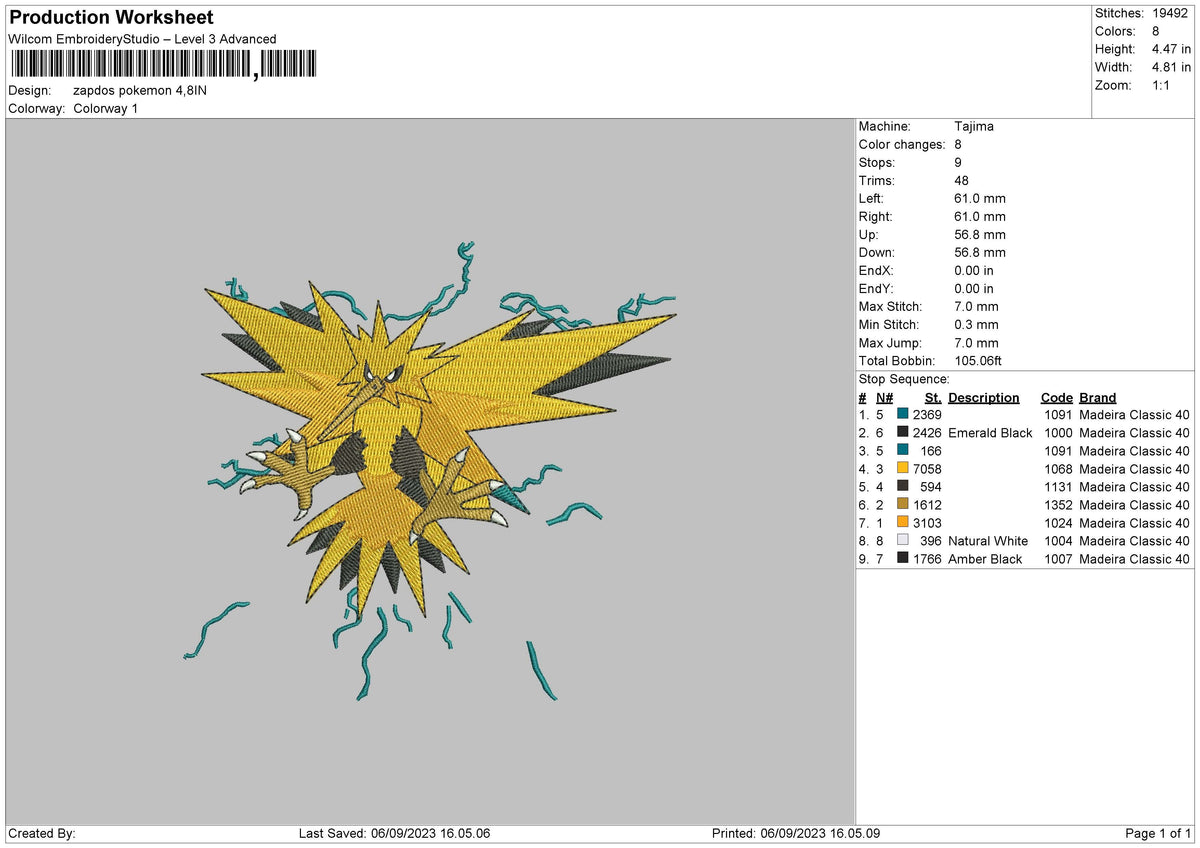Click thread code 1007
Image resolution: width=1200 pixels, height=848 pixels.
1057,559
